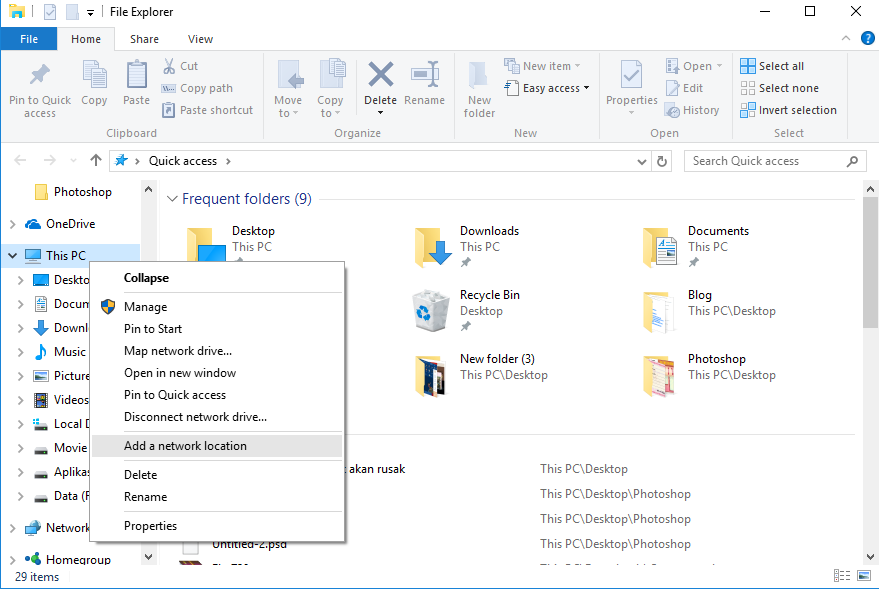Open the Quick Access Toolbar customize dropdown
Screen dimensions: 879x589
tap(90, 12)
